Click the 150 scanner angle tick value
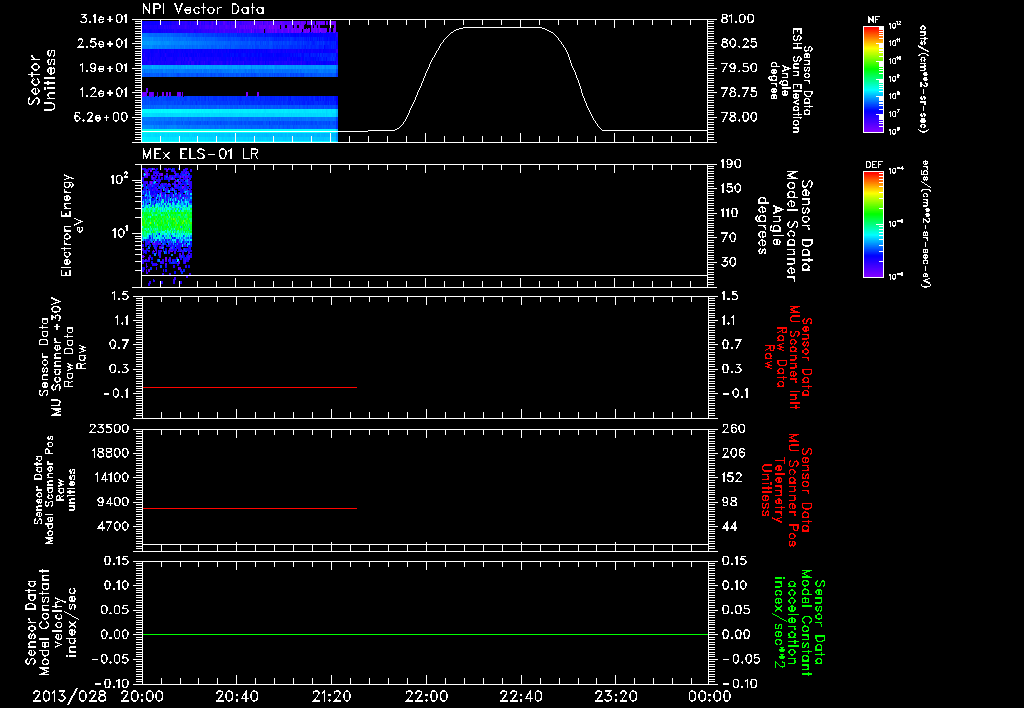 point(731,189)
